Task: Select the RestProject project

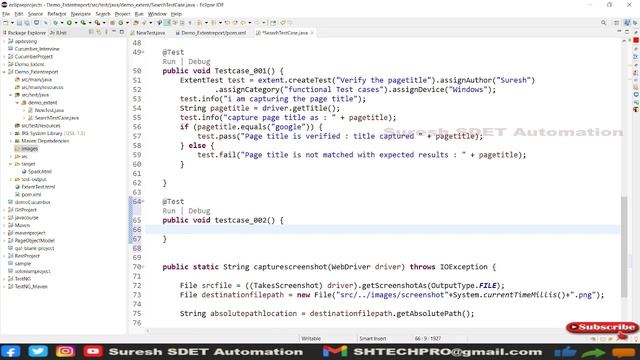Action: [27, 256]
